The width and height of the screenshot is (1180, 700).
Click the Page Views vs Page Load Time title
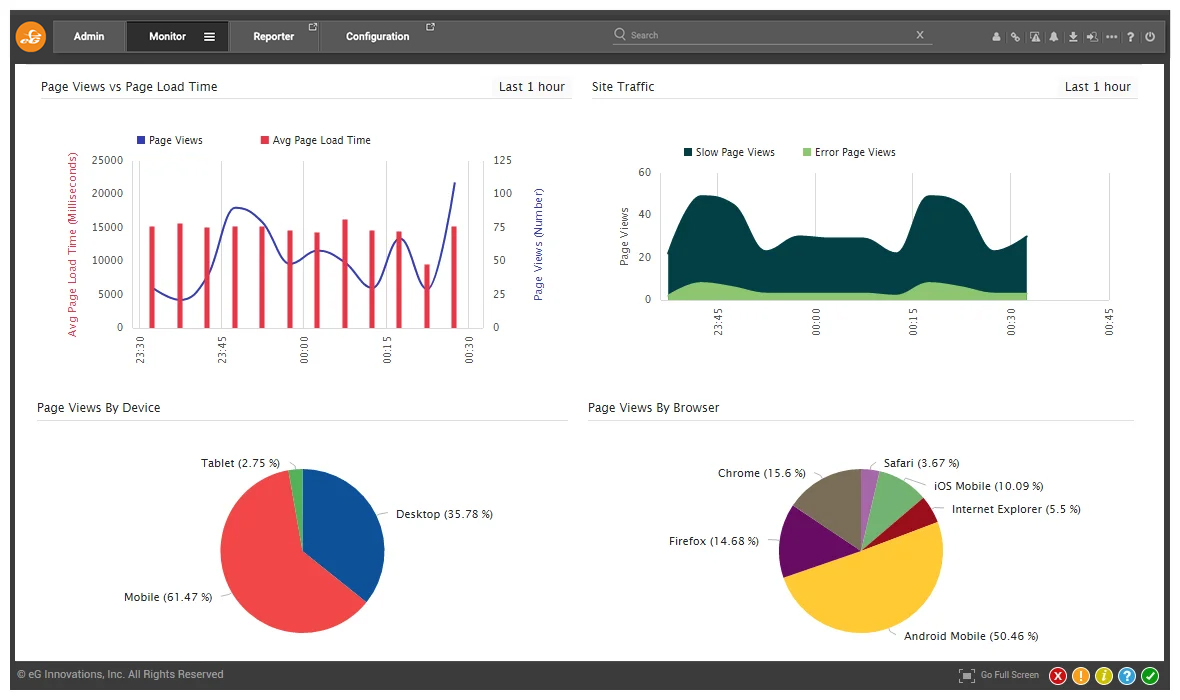129,87
